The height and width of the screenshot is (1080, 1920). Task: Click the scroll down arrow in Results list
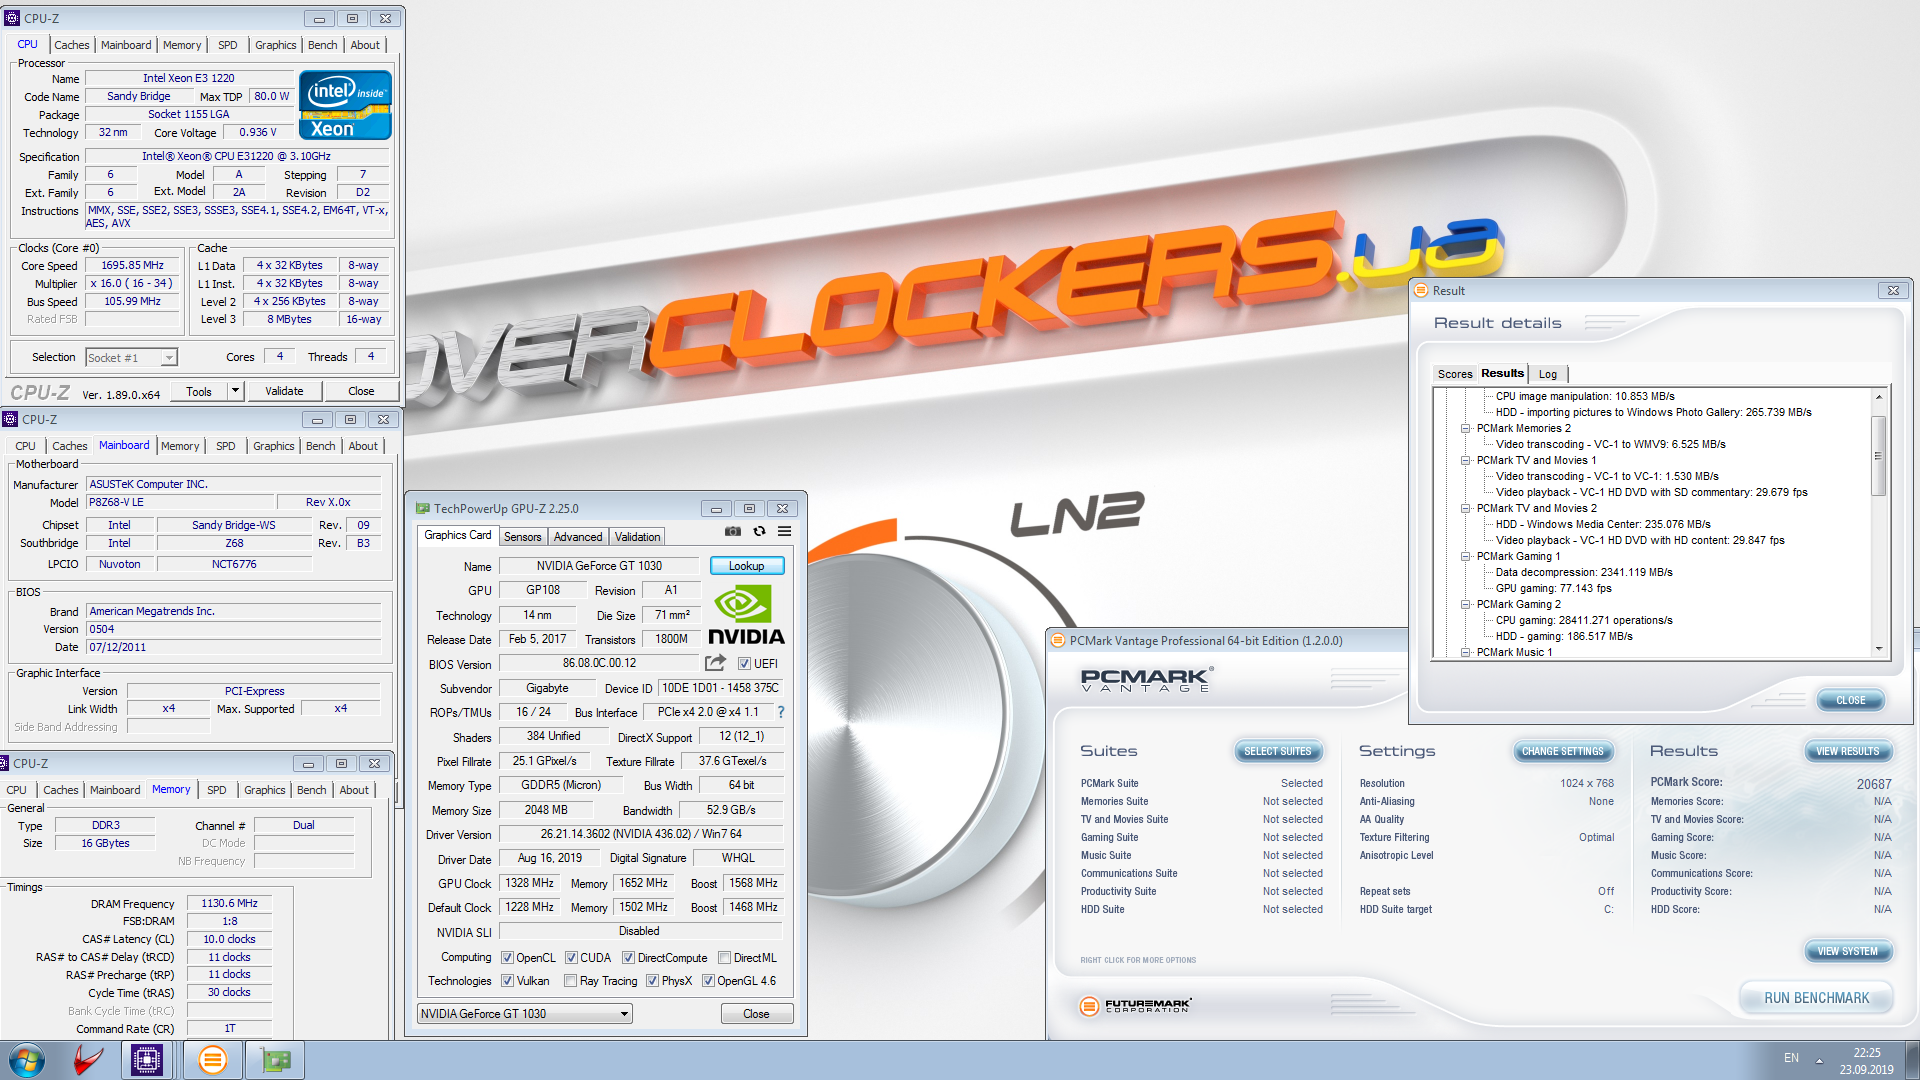pyautogui.click(x=1878, y=649)
